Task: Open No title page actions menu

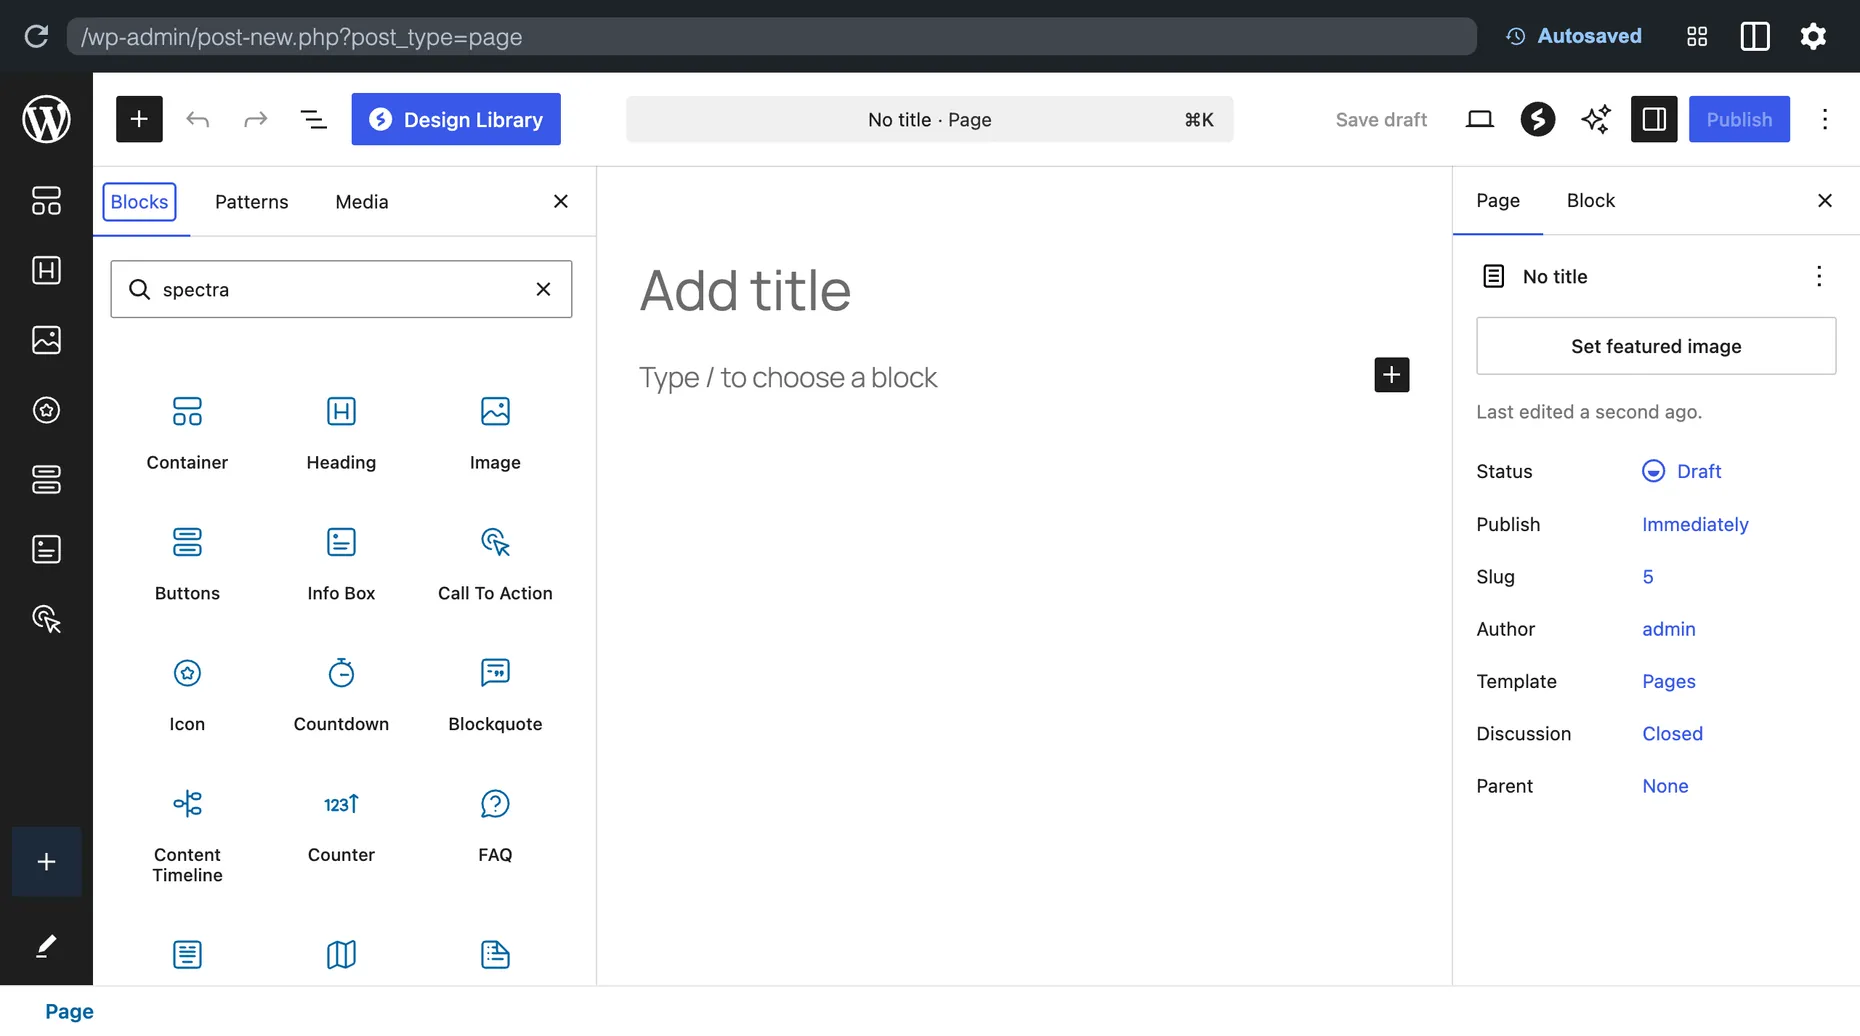Action: click(1818, 276)
